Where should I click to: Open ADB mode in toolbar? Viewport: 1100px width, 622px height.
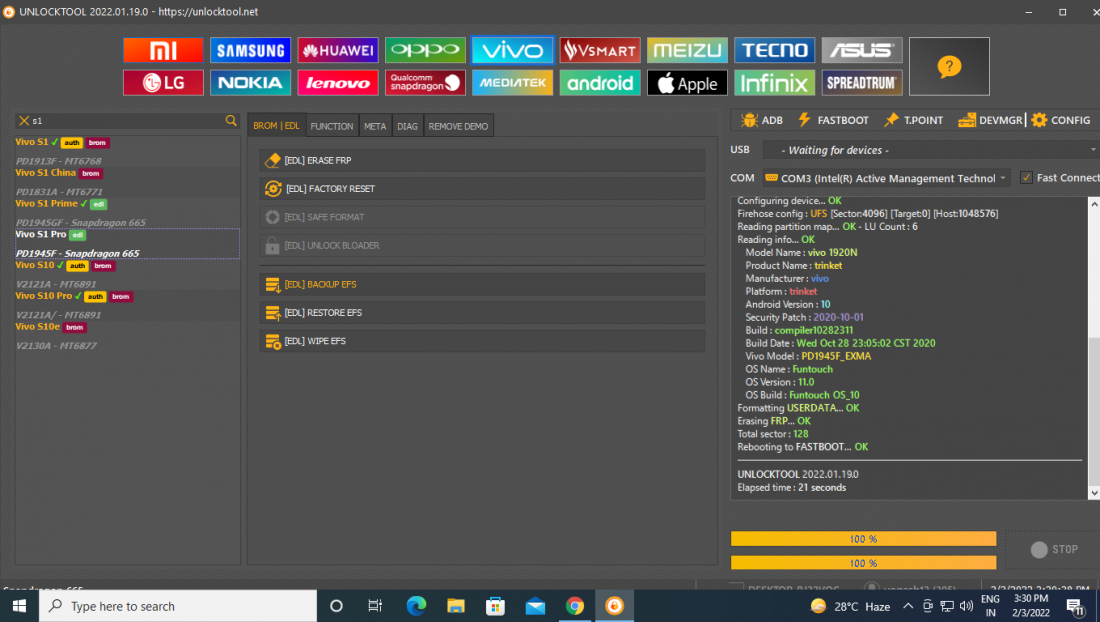762,120
